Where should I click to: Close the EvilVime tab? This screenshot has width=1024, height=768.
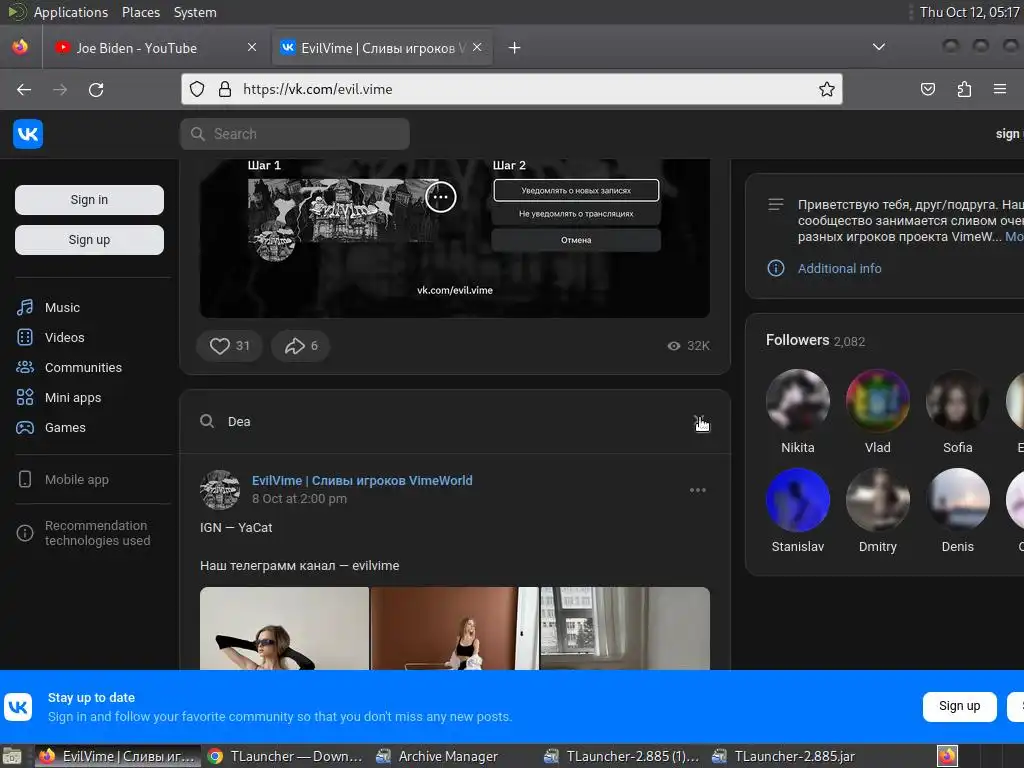[477, 47]
